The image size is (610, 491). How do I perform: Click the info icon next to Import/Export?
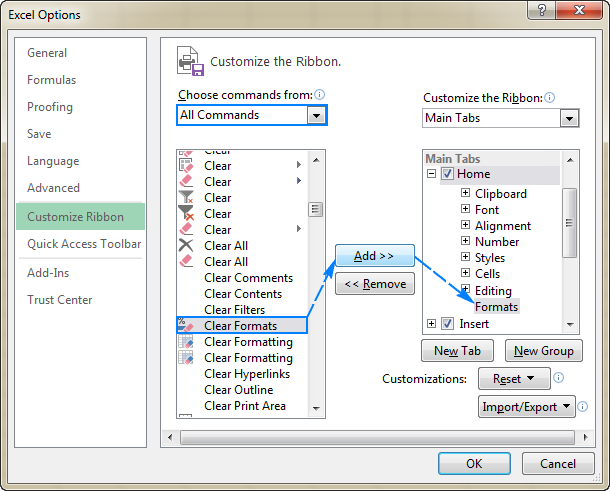pos(582,407)
